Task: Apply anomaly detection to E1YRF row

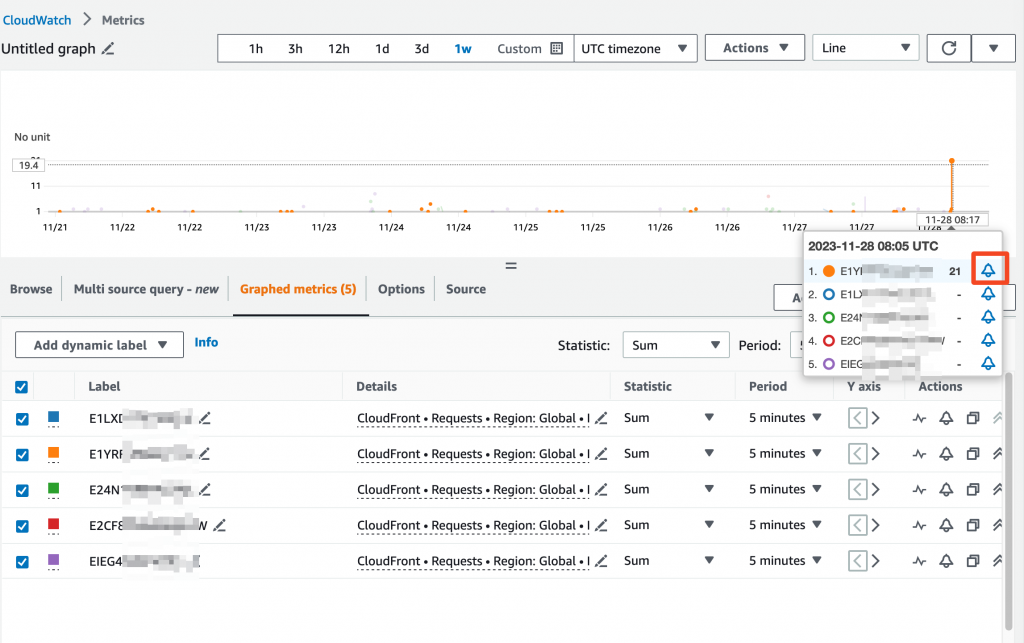Action: click(x=920, y=454)
